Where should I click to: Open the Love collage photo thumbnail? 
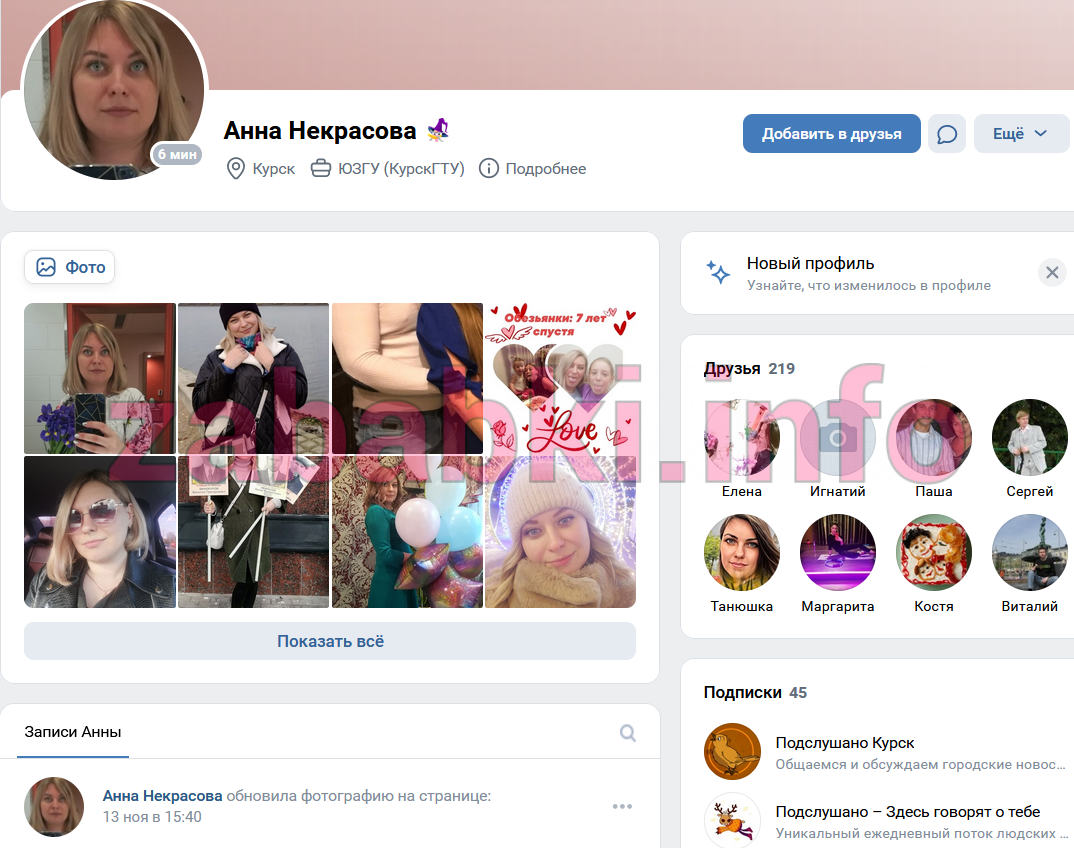coord(560,379)
